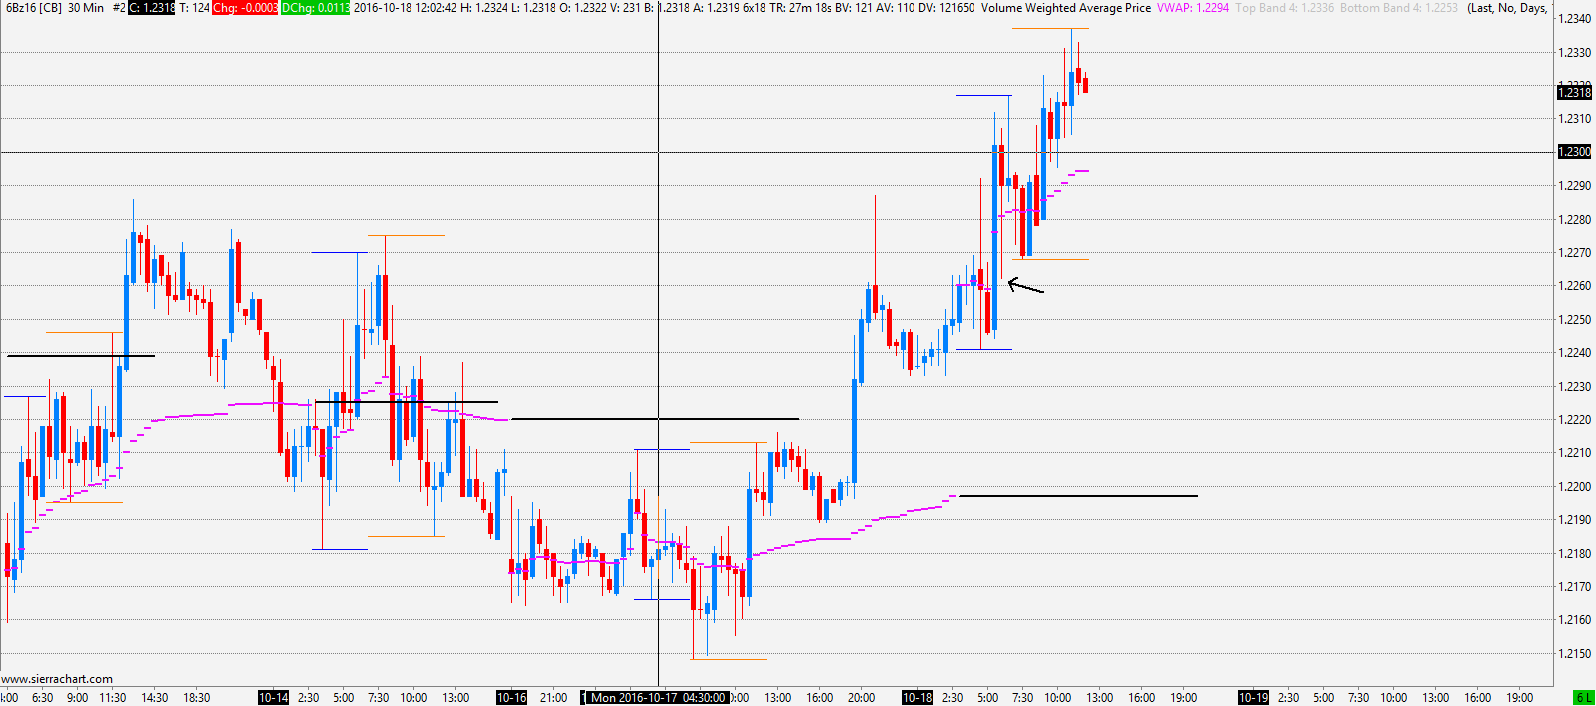Click the black 1.2300 line price label
1596x706 pixels.
(x=1574, y=152)
